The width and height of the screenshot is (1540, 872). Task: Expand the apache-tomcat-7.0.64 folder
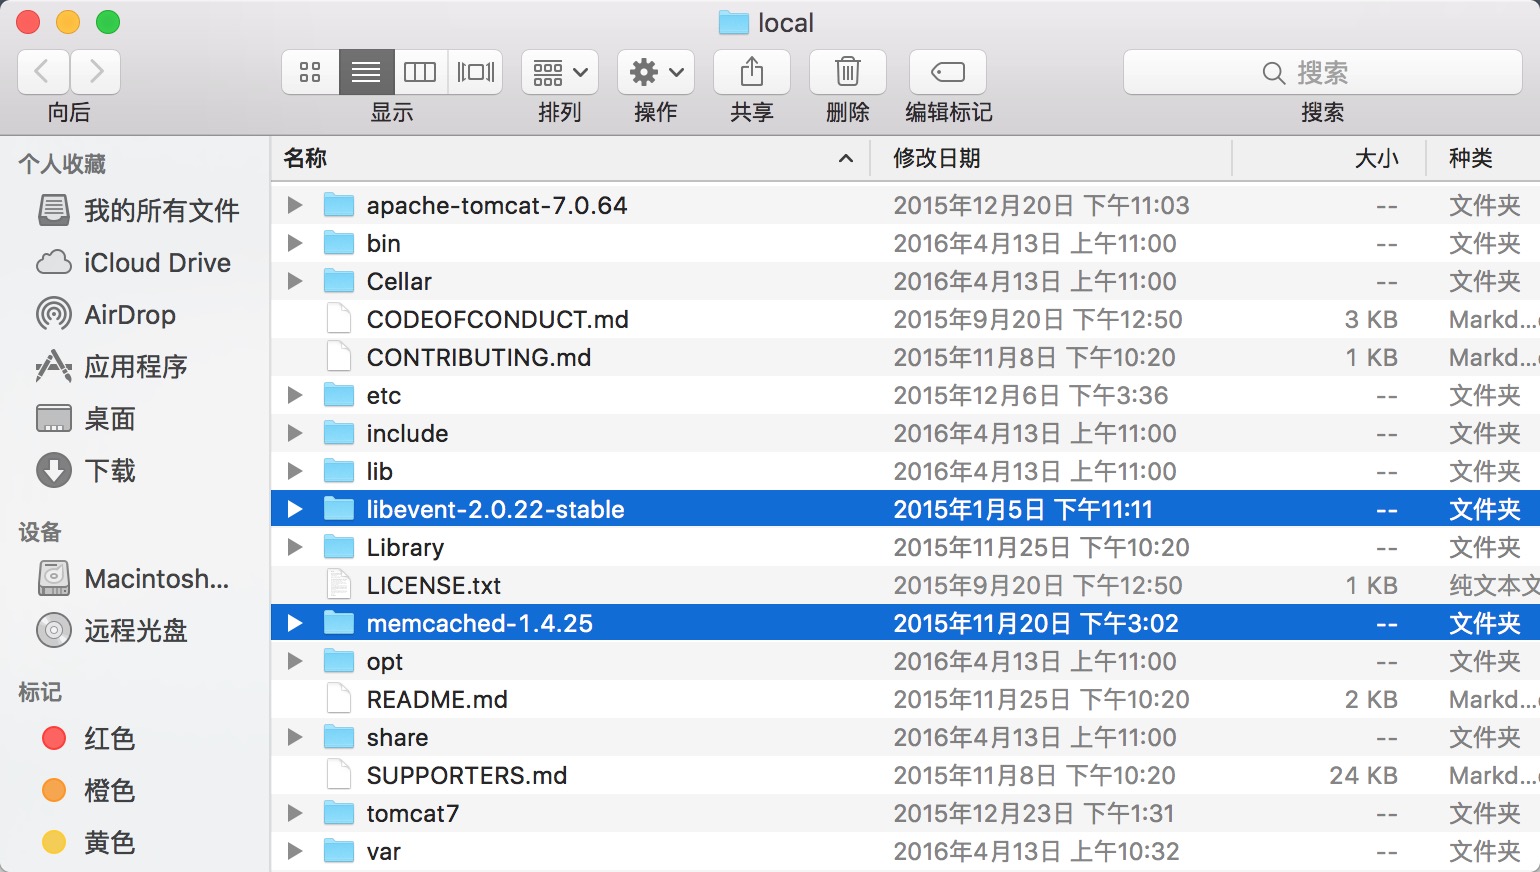point(295,205)
